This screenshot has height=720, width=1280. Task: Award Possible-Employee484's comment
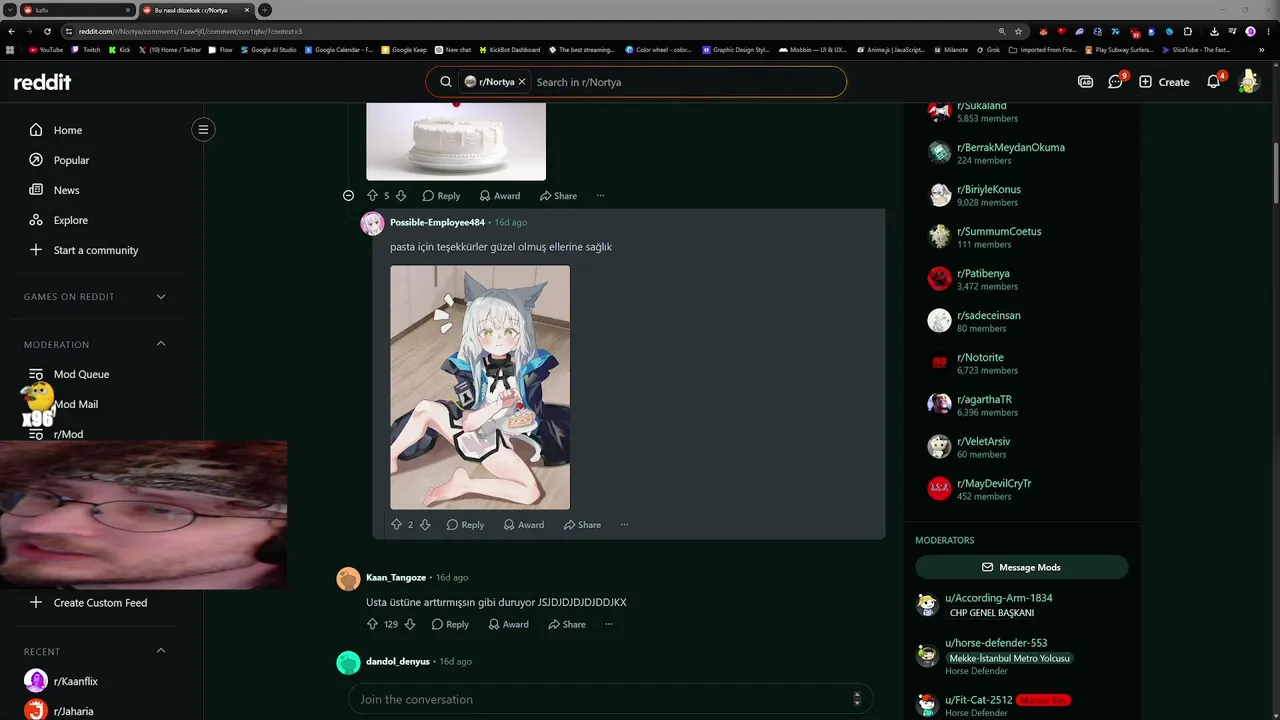(x=524, y=525)
